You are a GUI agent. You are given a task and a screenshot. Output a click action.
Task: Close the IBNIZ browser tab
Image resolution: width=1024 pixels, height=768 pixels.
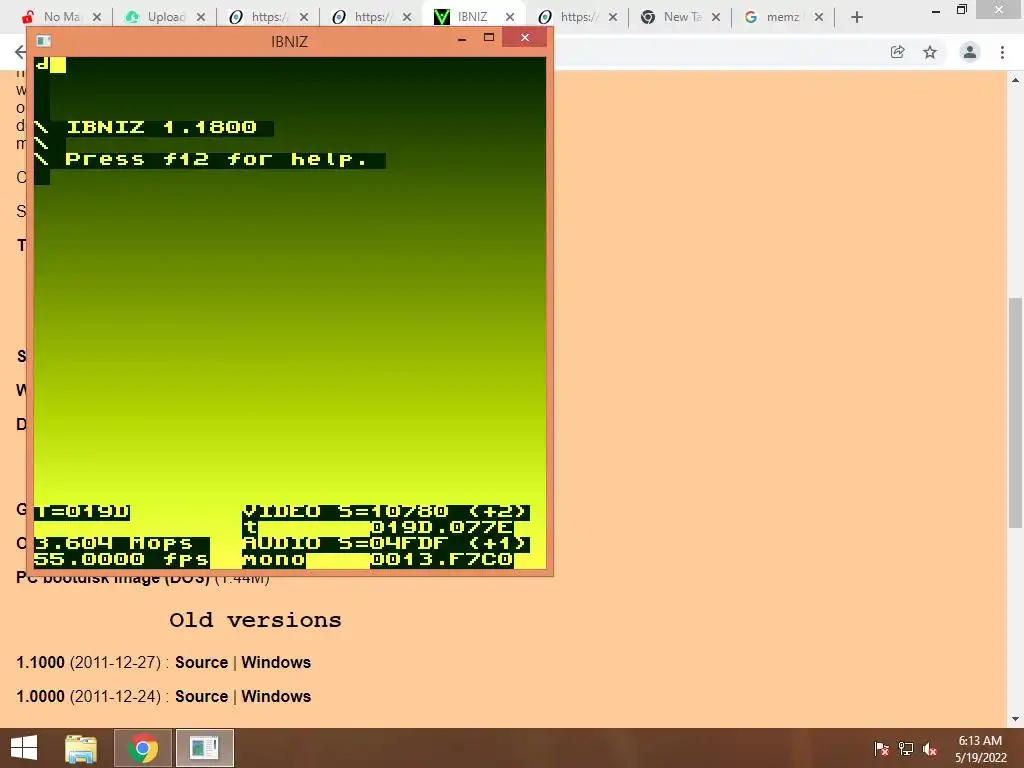click(510, 17)
